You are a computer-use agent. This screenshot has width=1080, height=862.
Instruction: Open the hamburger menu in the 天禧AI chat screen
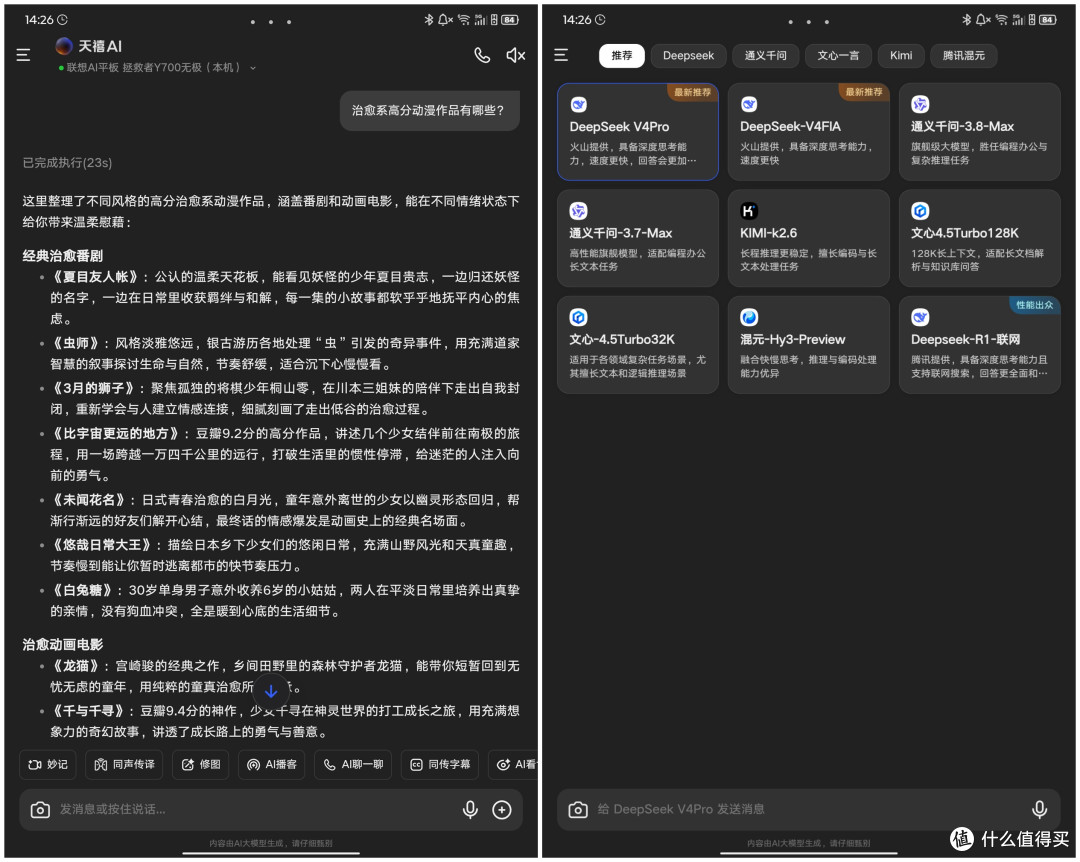(23, 54)
